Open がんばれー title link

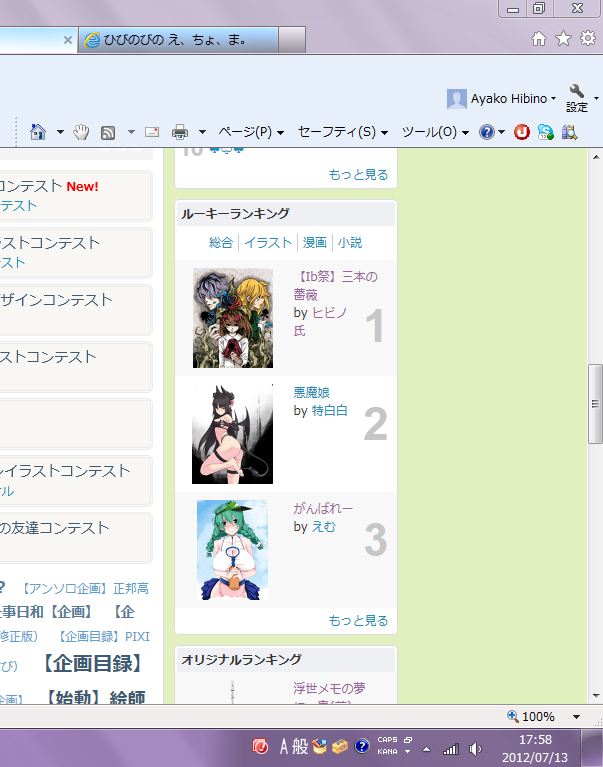[323, 508]
